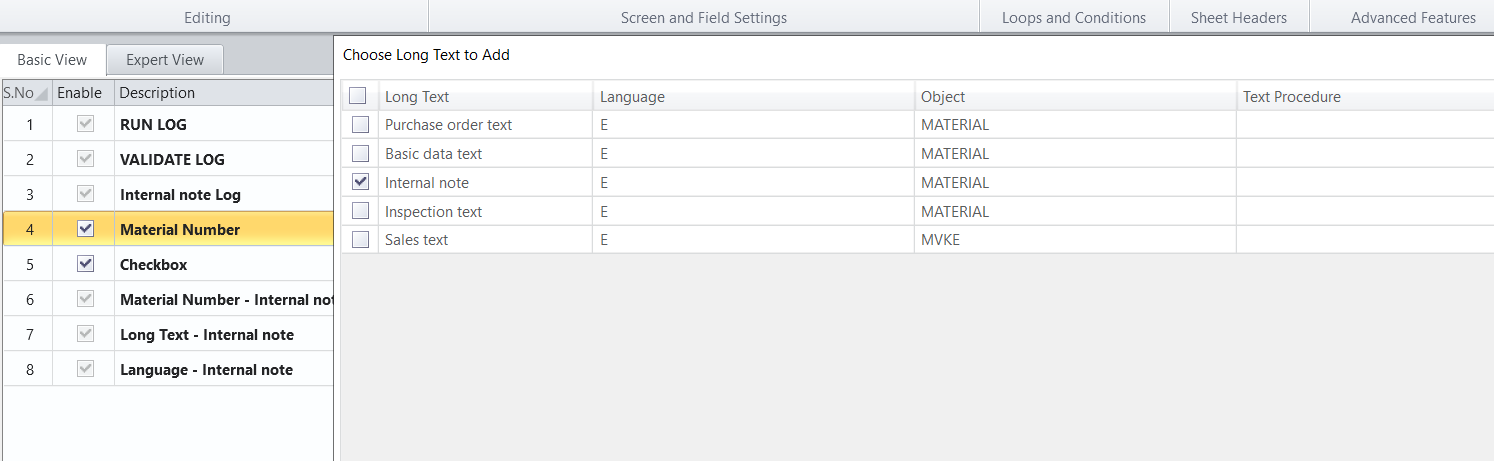
Task: Disable the Material Number row Enable checkbox
Action: coord(85,229)
